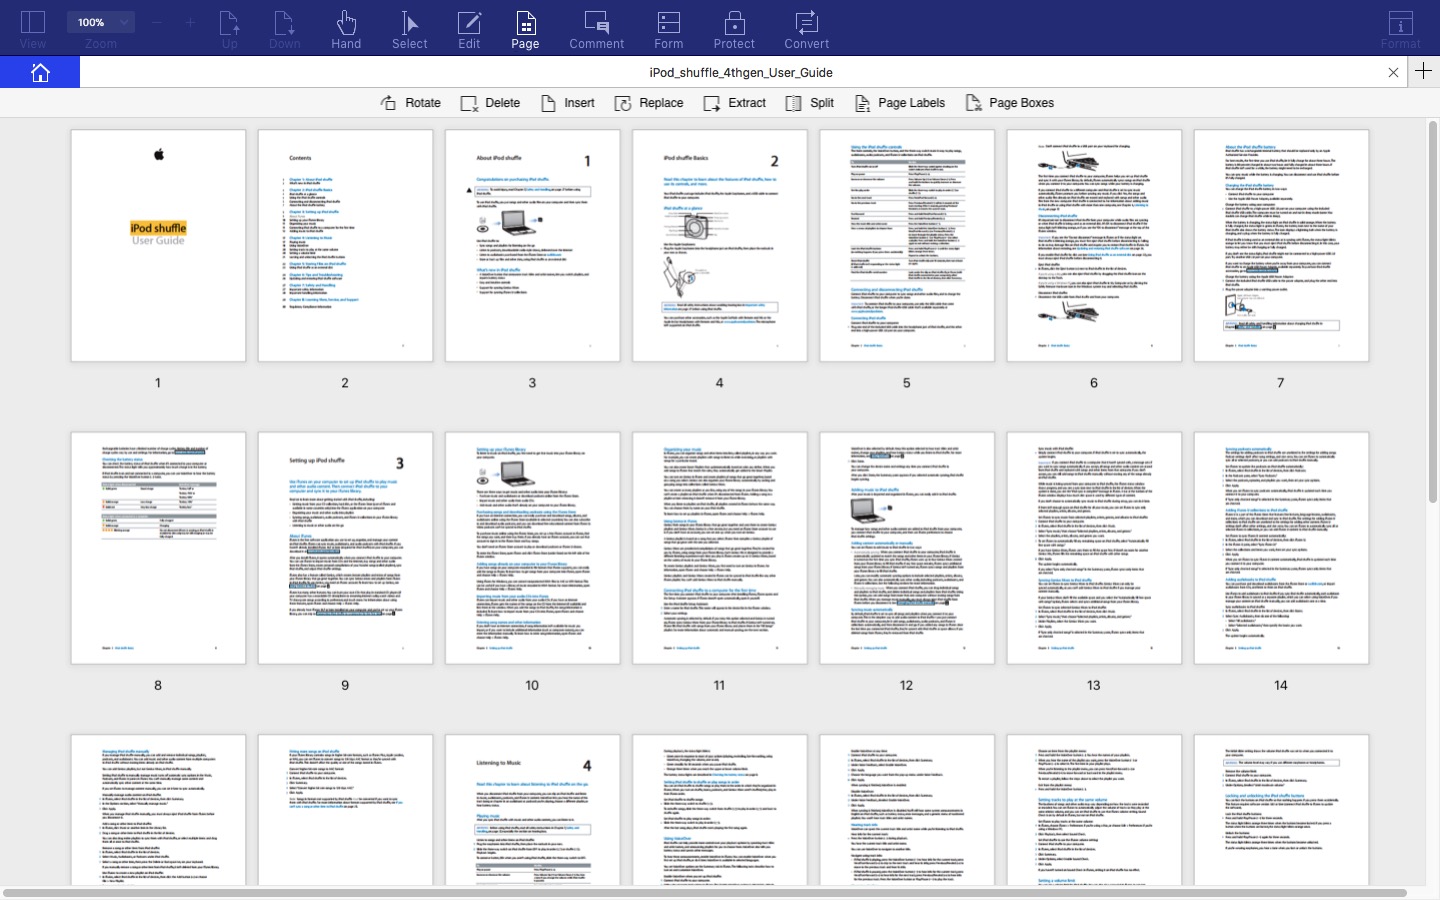Open the Comment tools

[596, 29]
